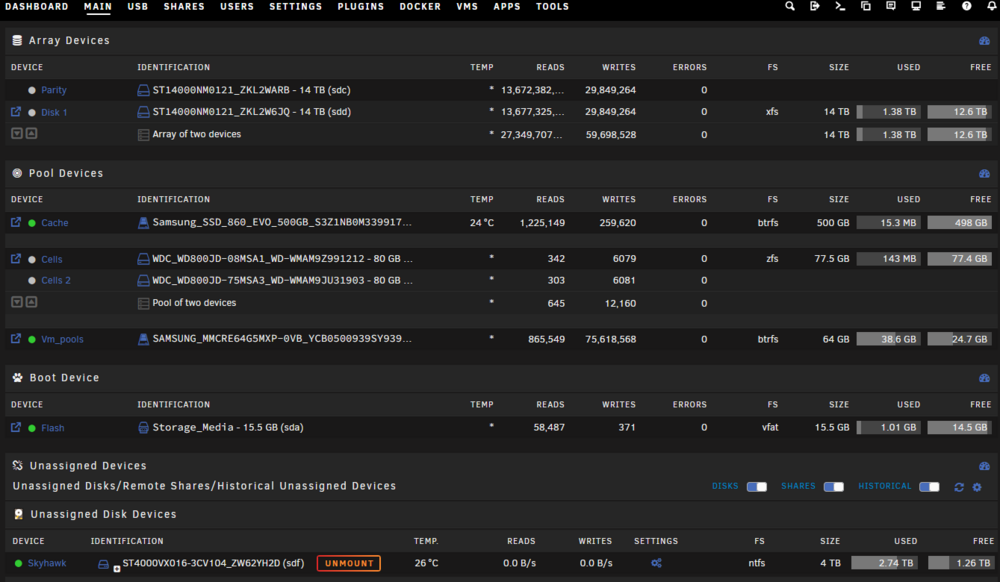Click the Cache temperature '24 °C'
This screenshot has height=582, width=1000.
[482, 223]
